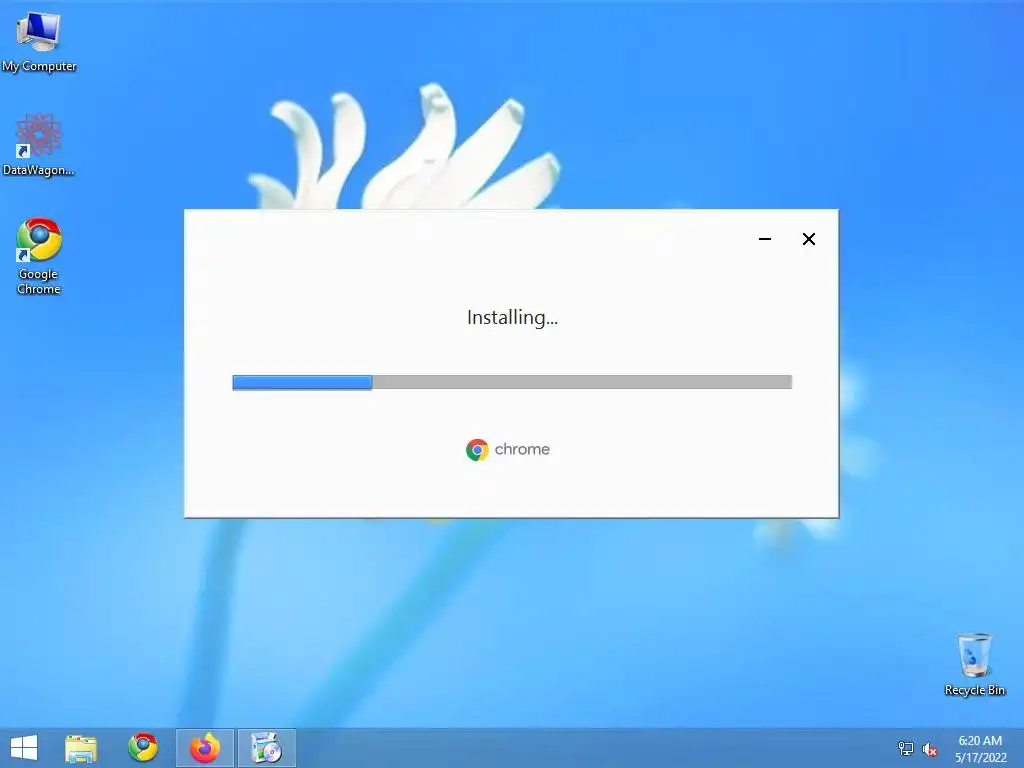Open Chrome from the taskbar

[x=143, y=748]
